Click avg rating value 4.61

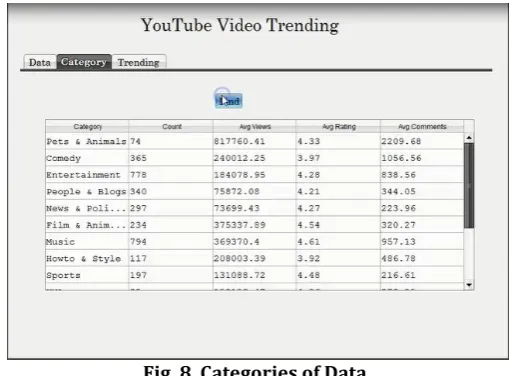[309, 242]
